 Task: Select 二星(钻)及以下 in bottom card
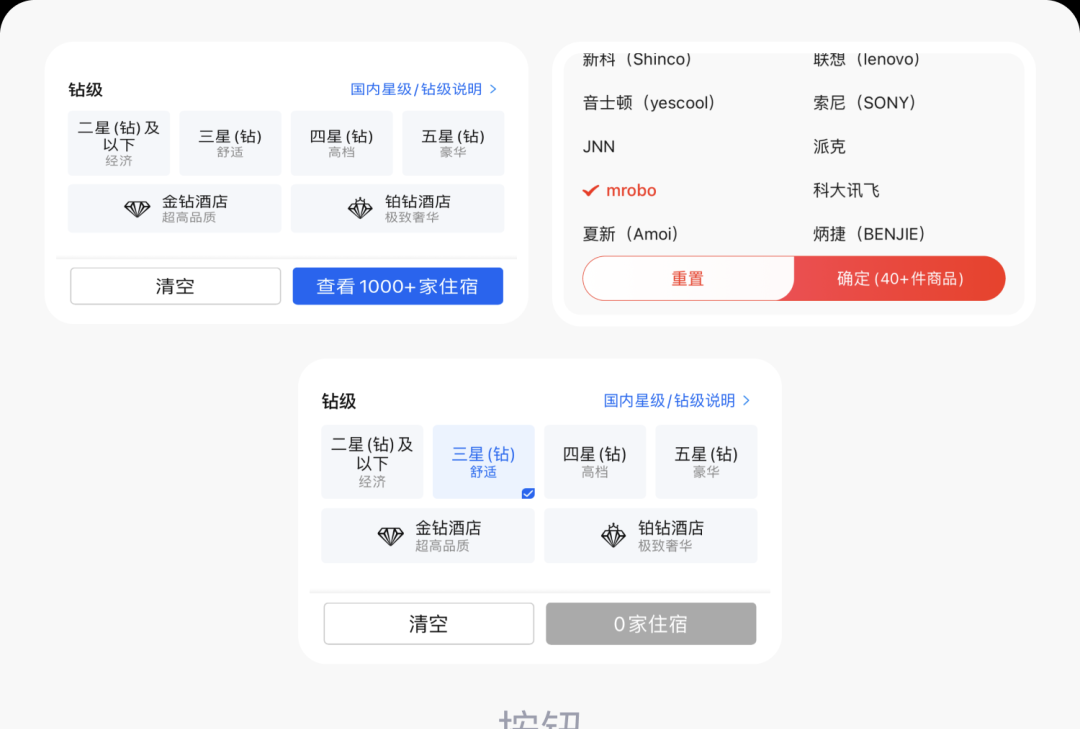(372, 462)
